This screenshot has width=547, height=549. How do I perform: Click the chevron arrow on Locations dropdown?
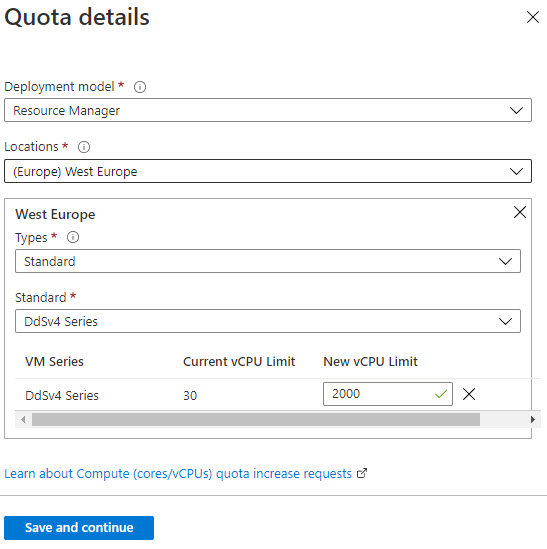point(516,172)
